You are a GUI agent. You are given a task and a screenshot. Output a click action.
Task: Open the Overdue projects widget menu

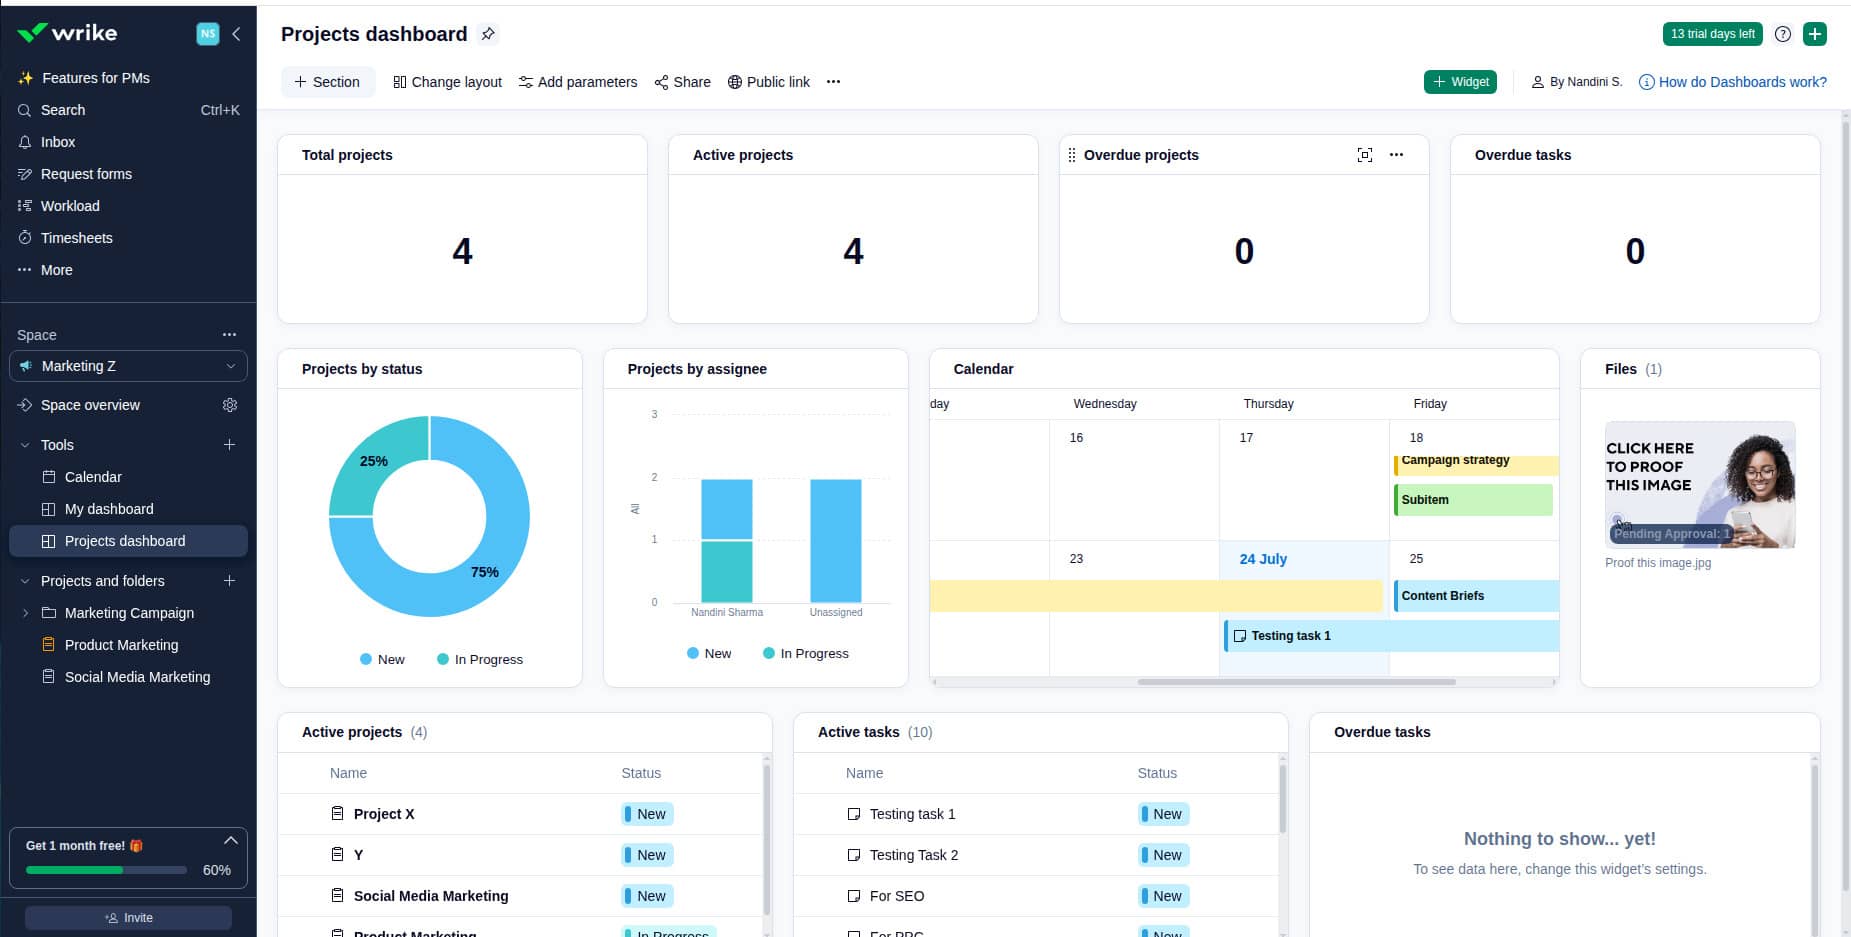tap(1397, 155)
